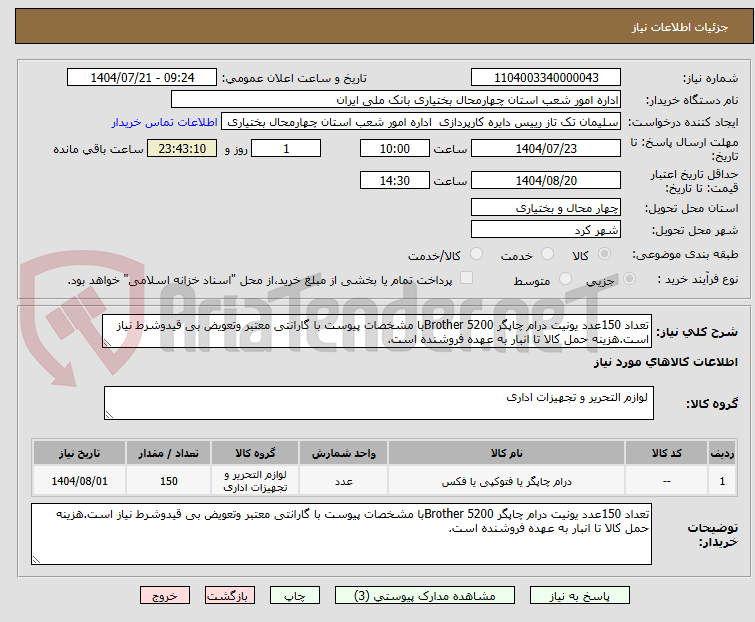The image size is (755, 622).
Task: Click resize handle of توضیحات خریدار textarea
Action: click(36, 559)
